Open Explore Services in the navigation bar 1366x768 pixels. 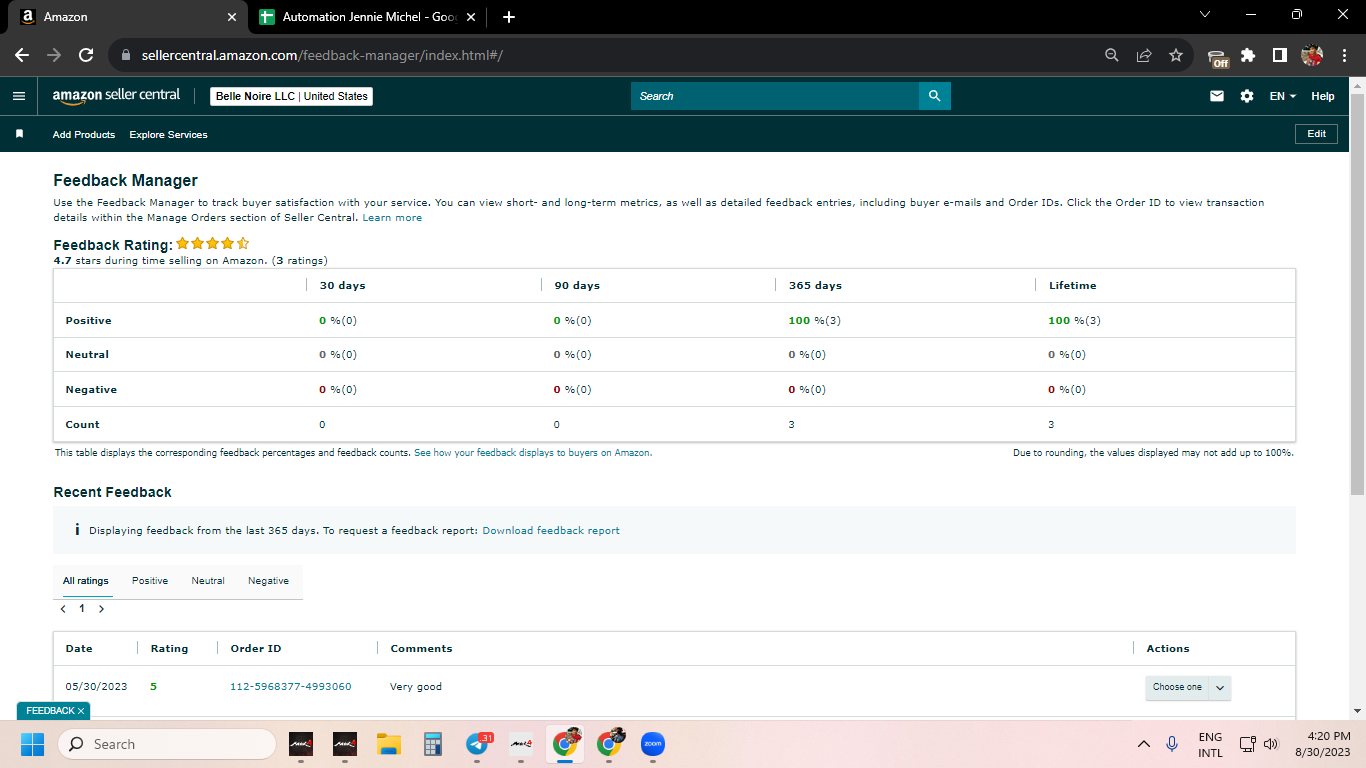click(x=168, y=134)
